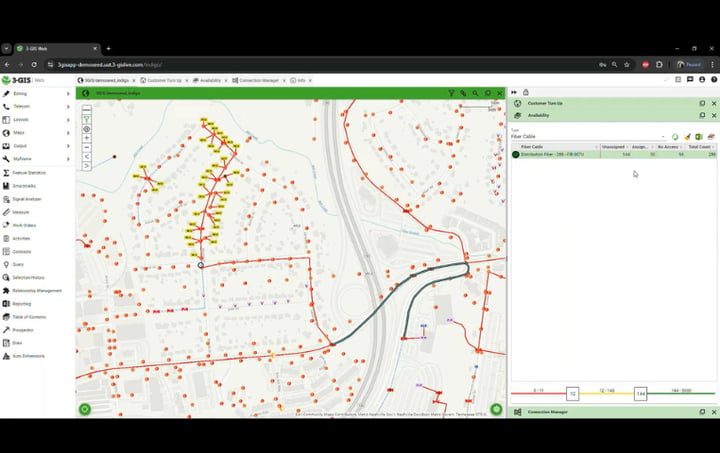Maximize the map panel from green header
The height and width of the screenshot is (453, 720).
click(x=488, y=93)
